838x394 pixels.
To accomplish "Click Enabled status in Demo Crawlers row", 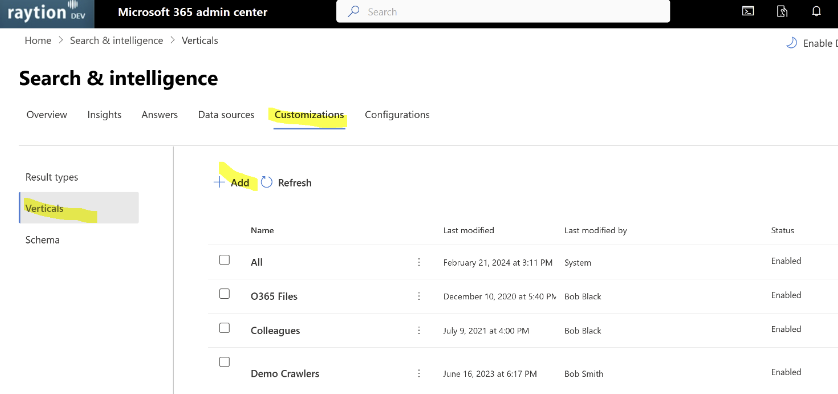I will point(786,372).
